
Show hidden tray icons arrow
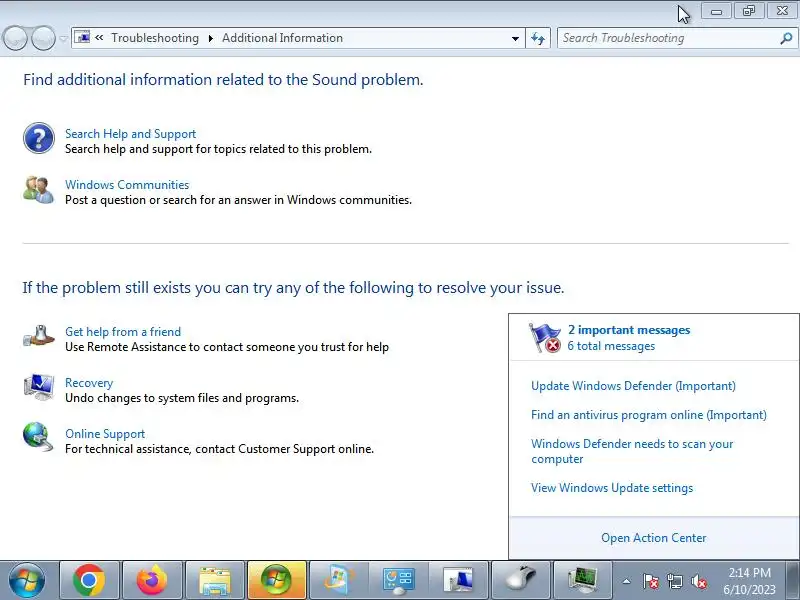627,581
